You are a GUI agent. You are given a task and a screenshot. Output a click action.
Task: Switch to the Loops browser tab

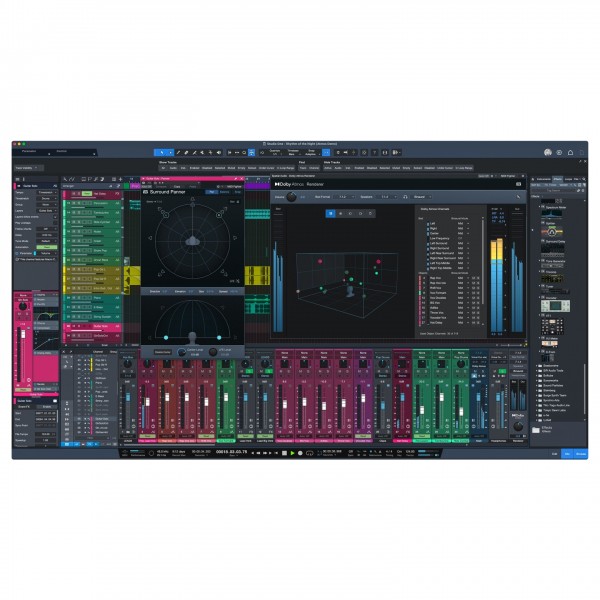coord(568,179)
